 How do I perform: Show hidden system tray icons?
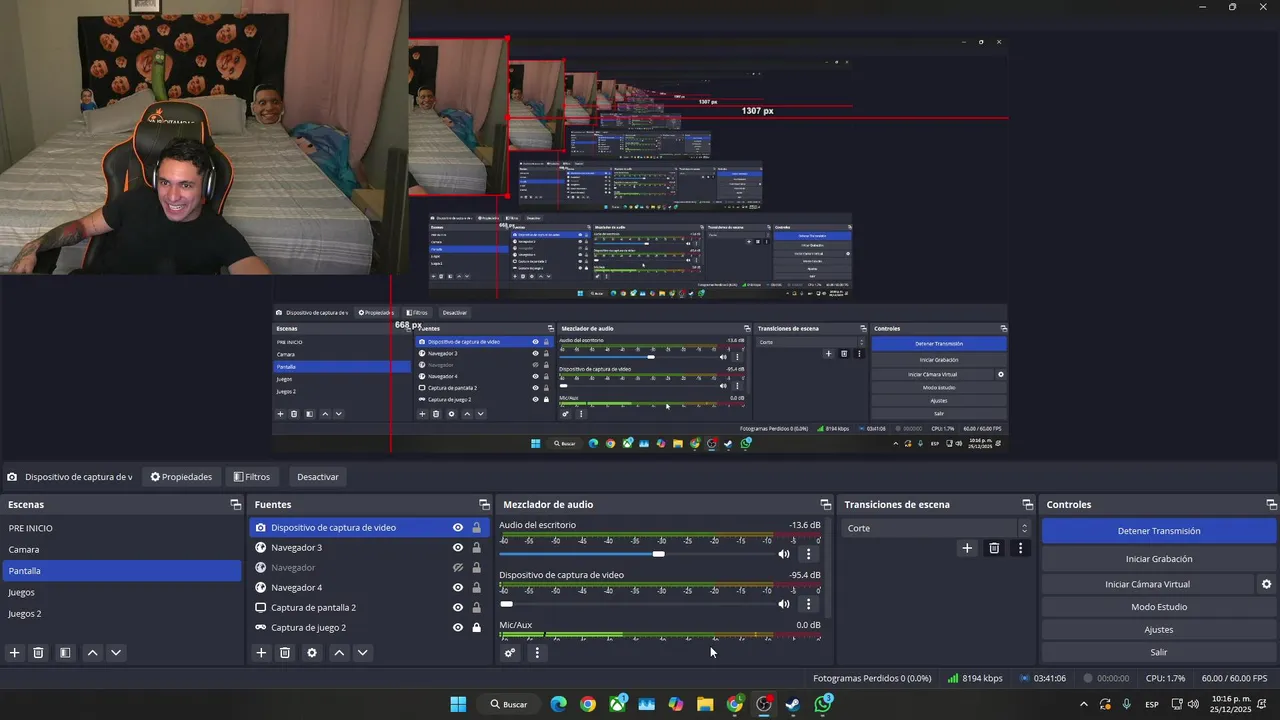[x=1083, y=704]
